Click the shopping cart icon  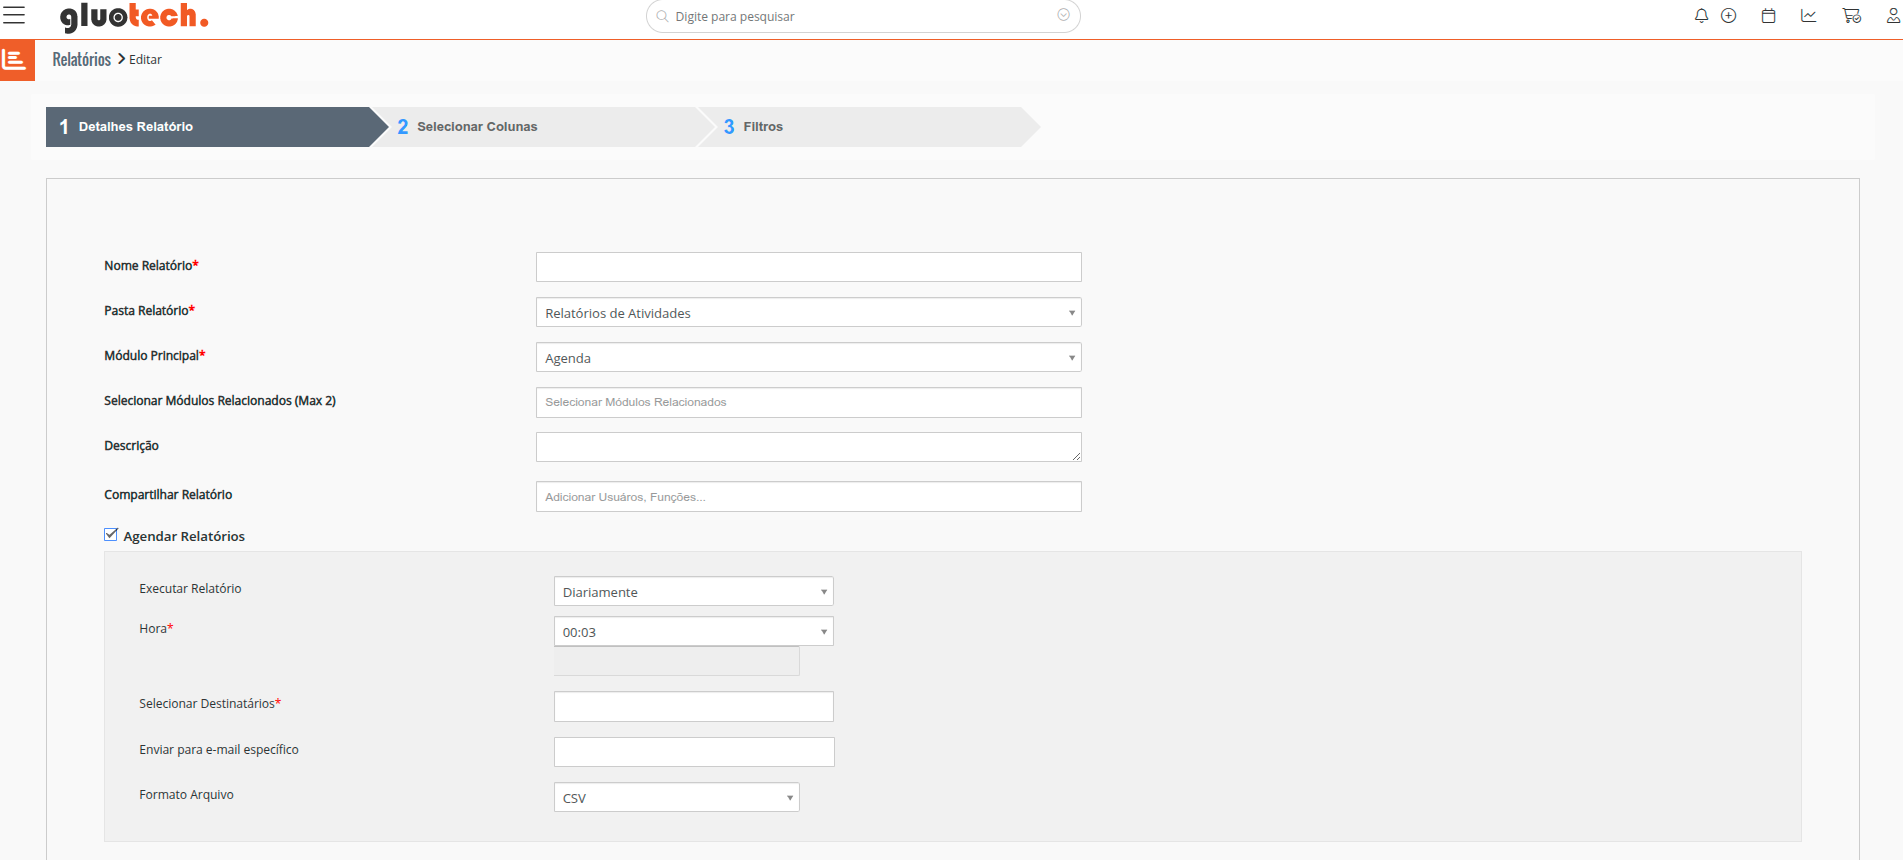(x=1851, y=16)
